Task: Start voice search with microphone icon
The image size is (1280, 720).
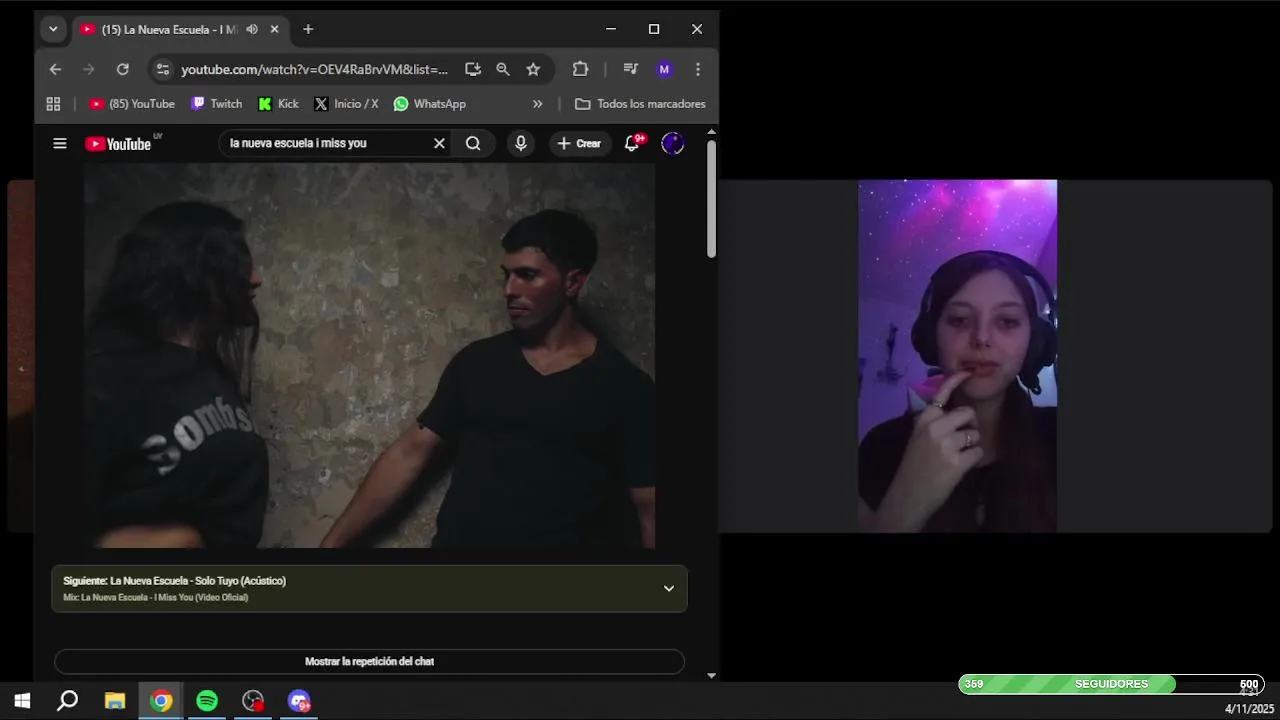Action: click(520, 143)
